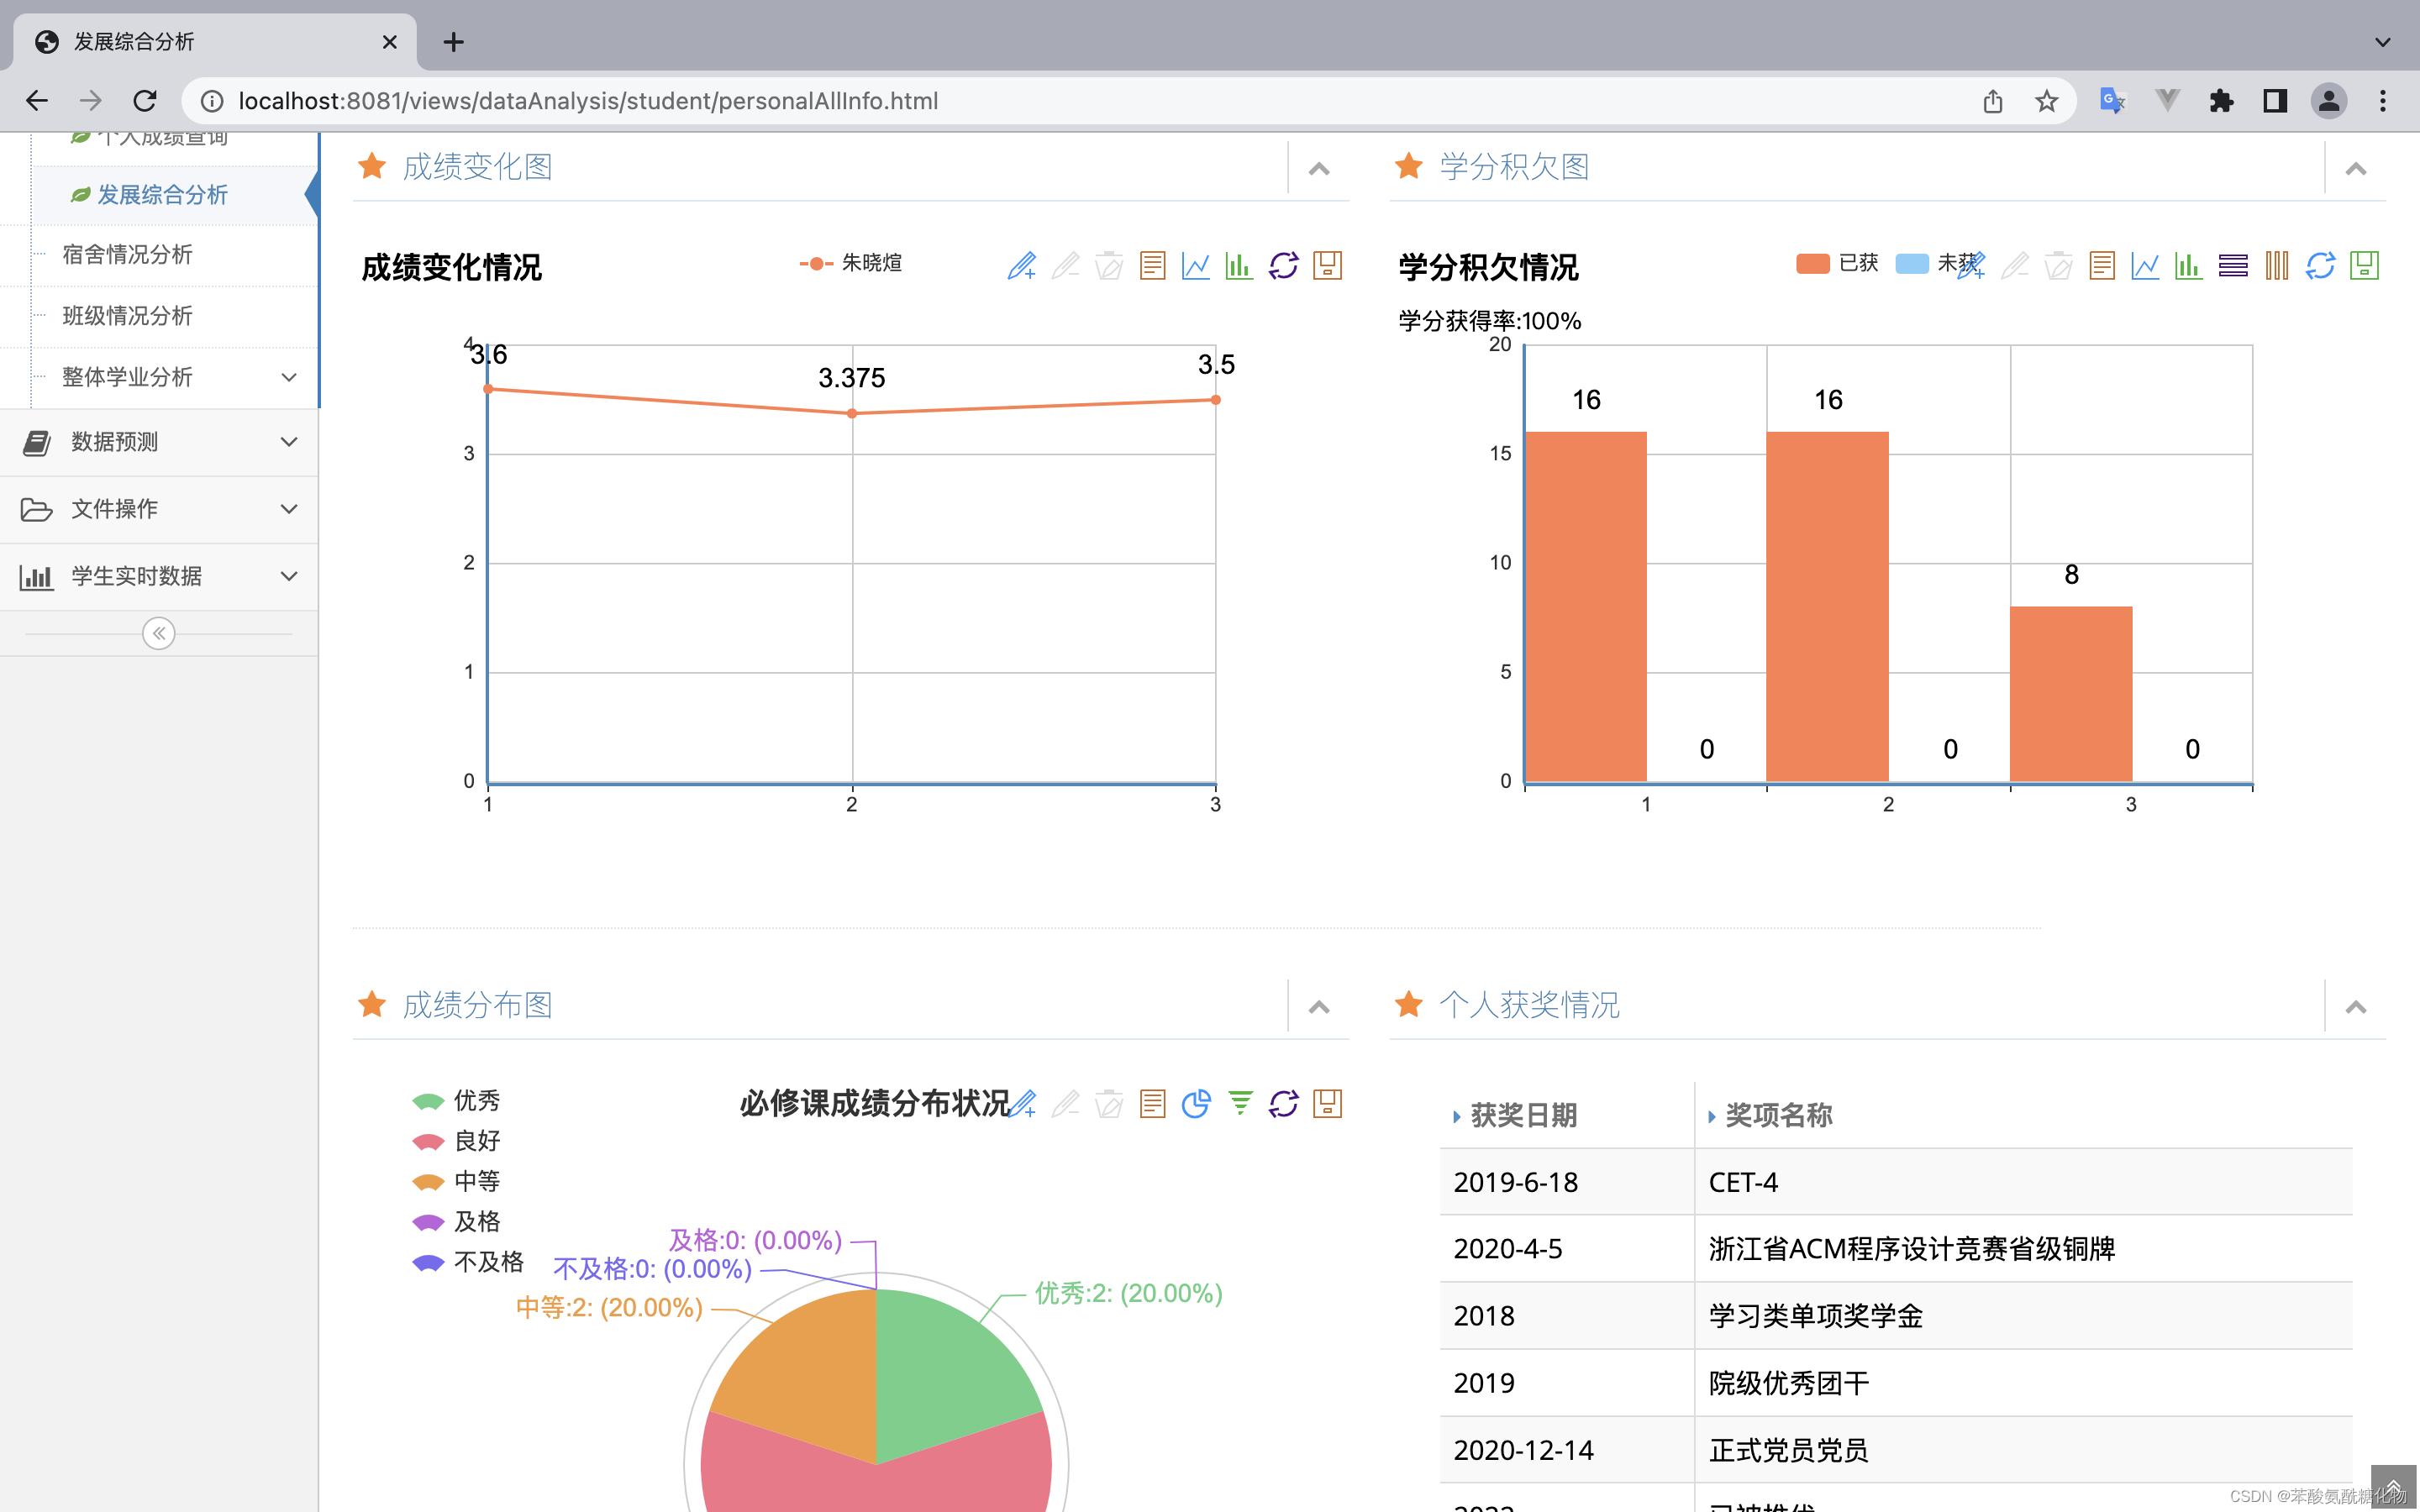Screen dimensions: 2420x1512
Task: Expand 学生实时数据 sidebar menu
Action: (160, 576)
